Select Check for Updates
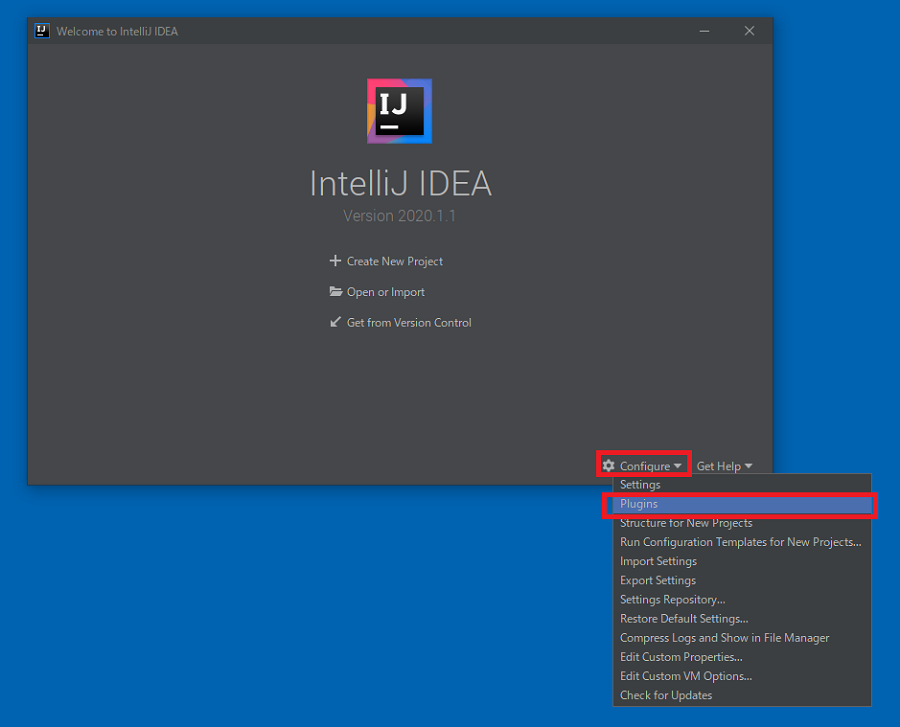The height and width of the screenshot is (727, 900). point(742,695)
